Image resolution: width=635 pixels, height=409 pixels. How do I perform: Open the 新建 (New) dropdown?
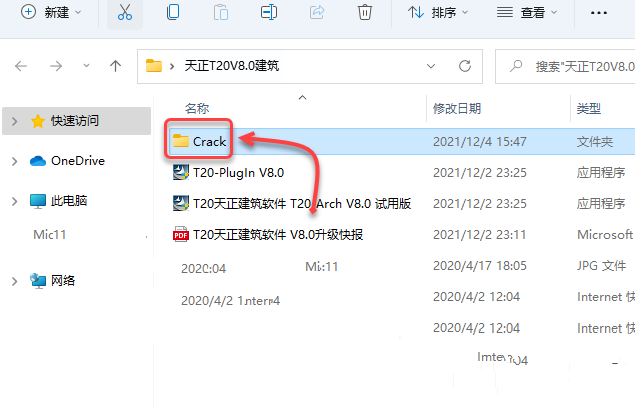tap(51, 13)
